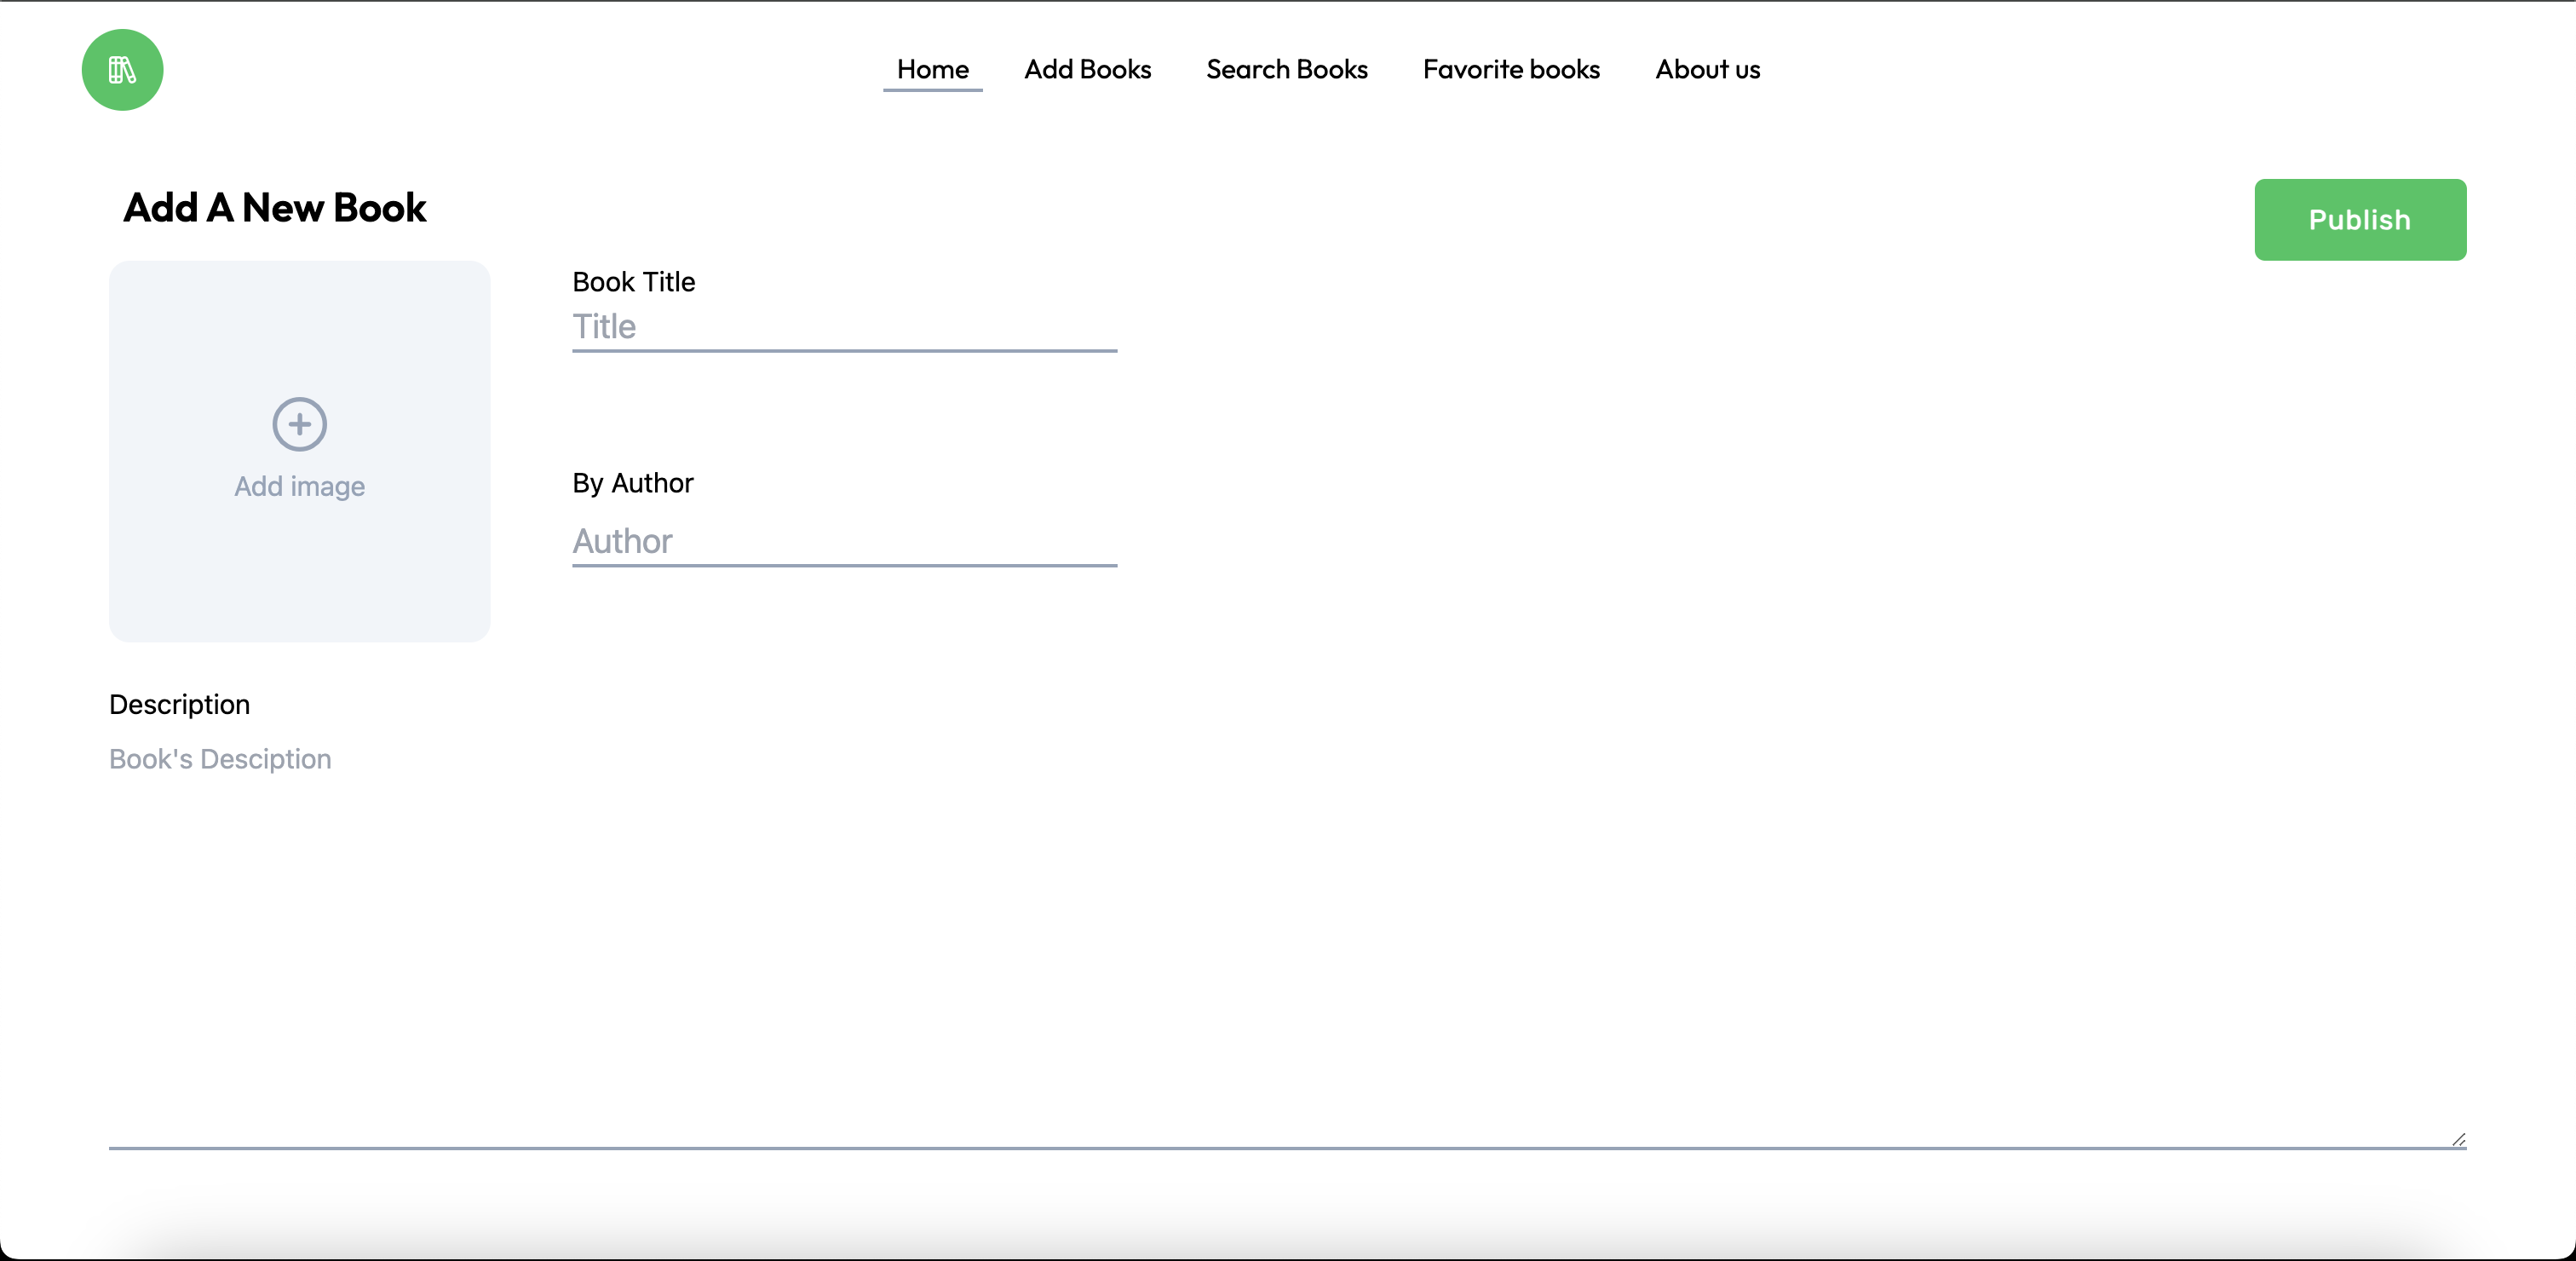
Task: Click the Add image upload area
Action: coord(300,452)
